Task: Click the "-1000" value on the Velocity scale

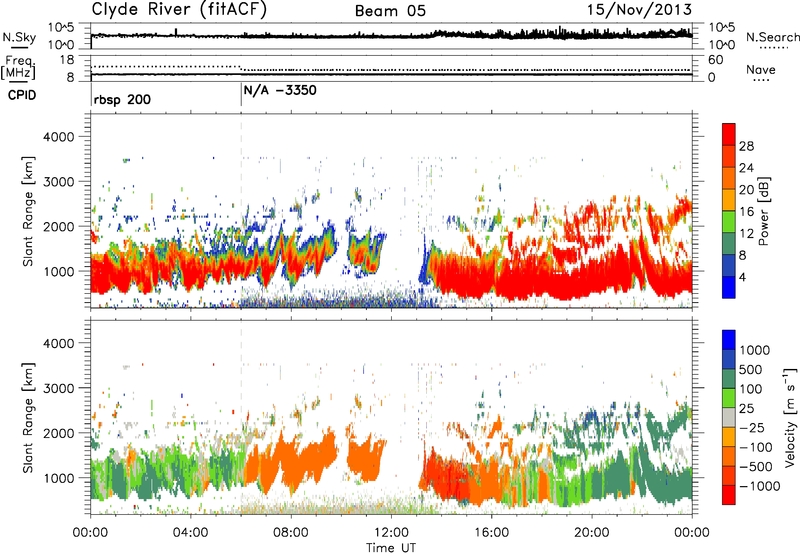Action: [759, 486]
